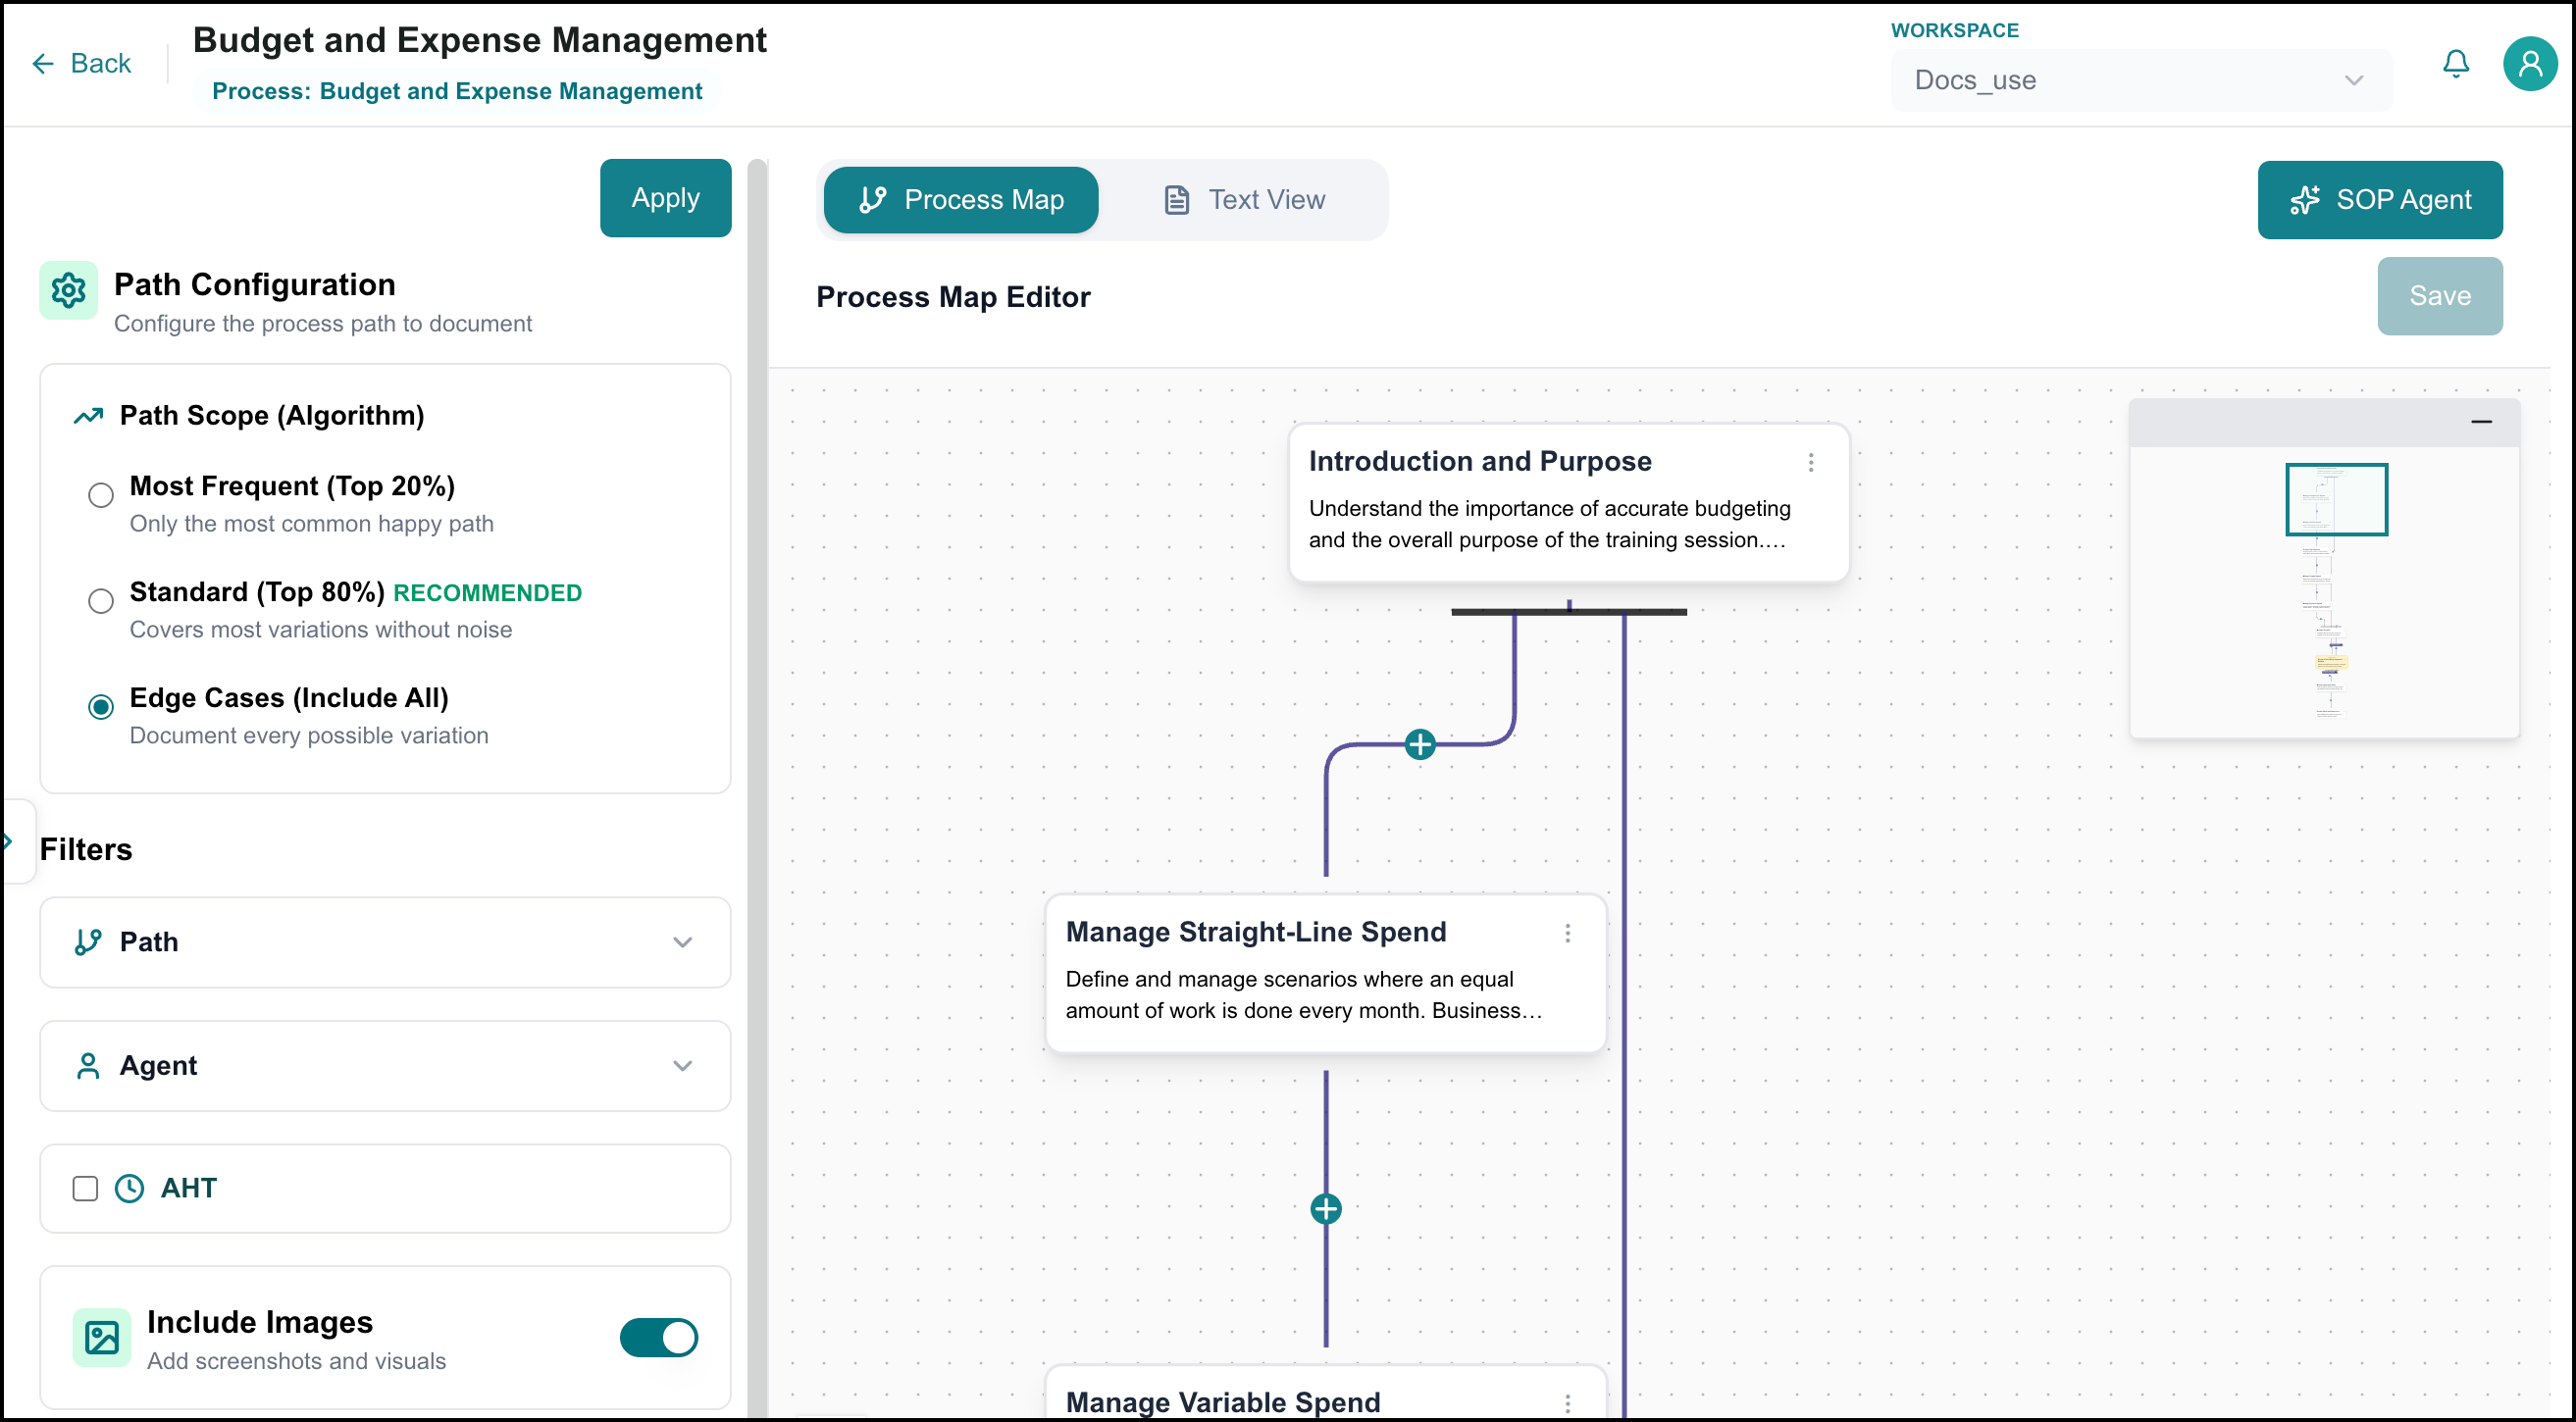
Task: Click 'Only the most common happy path' text
Action: point(312,524)
